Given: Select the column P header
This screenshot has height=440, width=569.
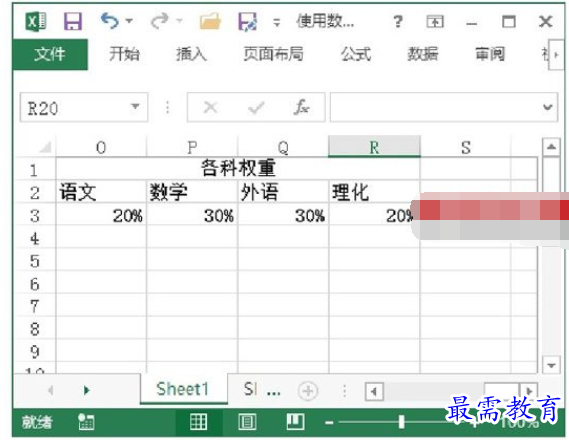Looking at the screenshot, I should pos(192,147).
